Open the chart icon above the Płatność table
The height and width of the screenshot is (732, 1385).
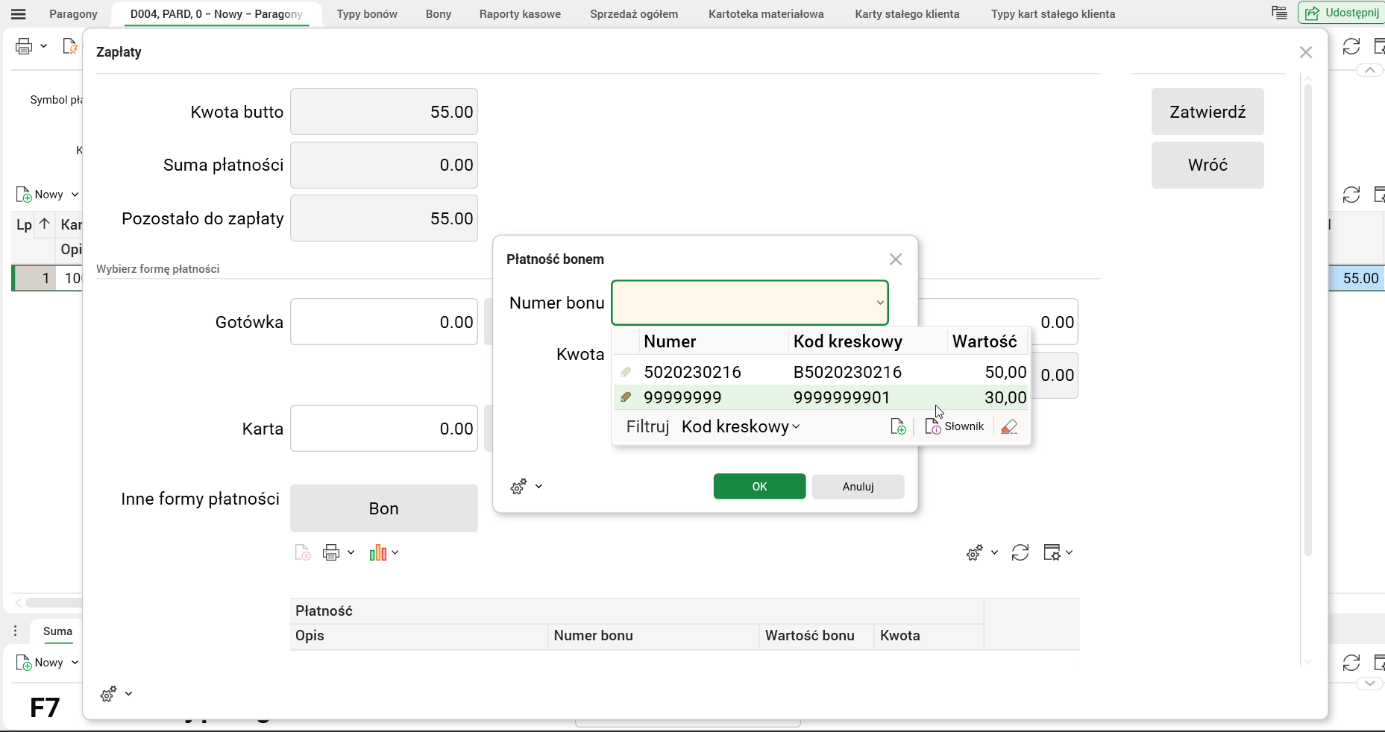378,553
